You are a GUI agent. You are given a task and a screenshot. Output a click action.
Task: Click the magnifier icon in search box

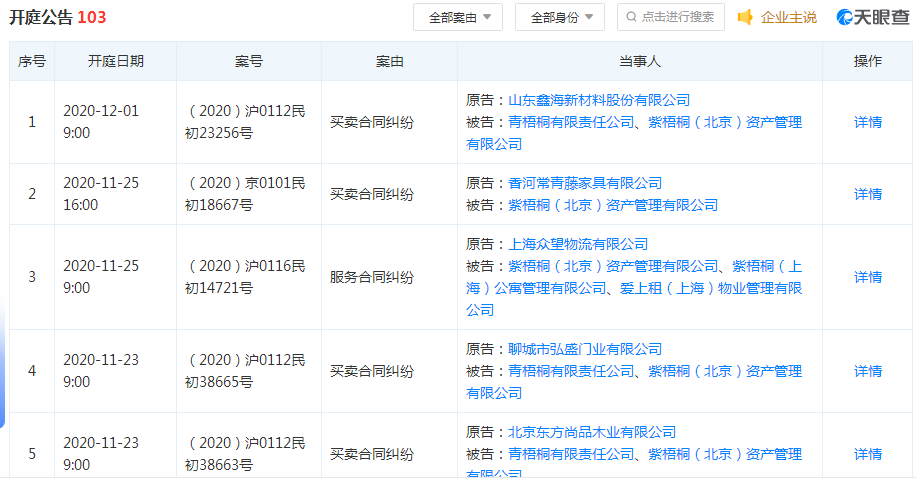coord(631,17)
